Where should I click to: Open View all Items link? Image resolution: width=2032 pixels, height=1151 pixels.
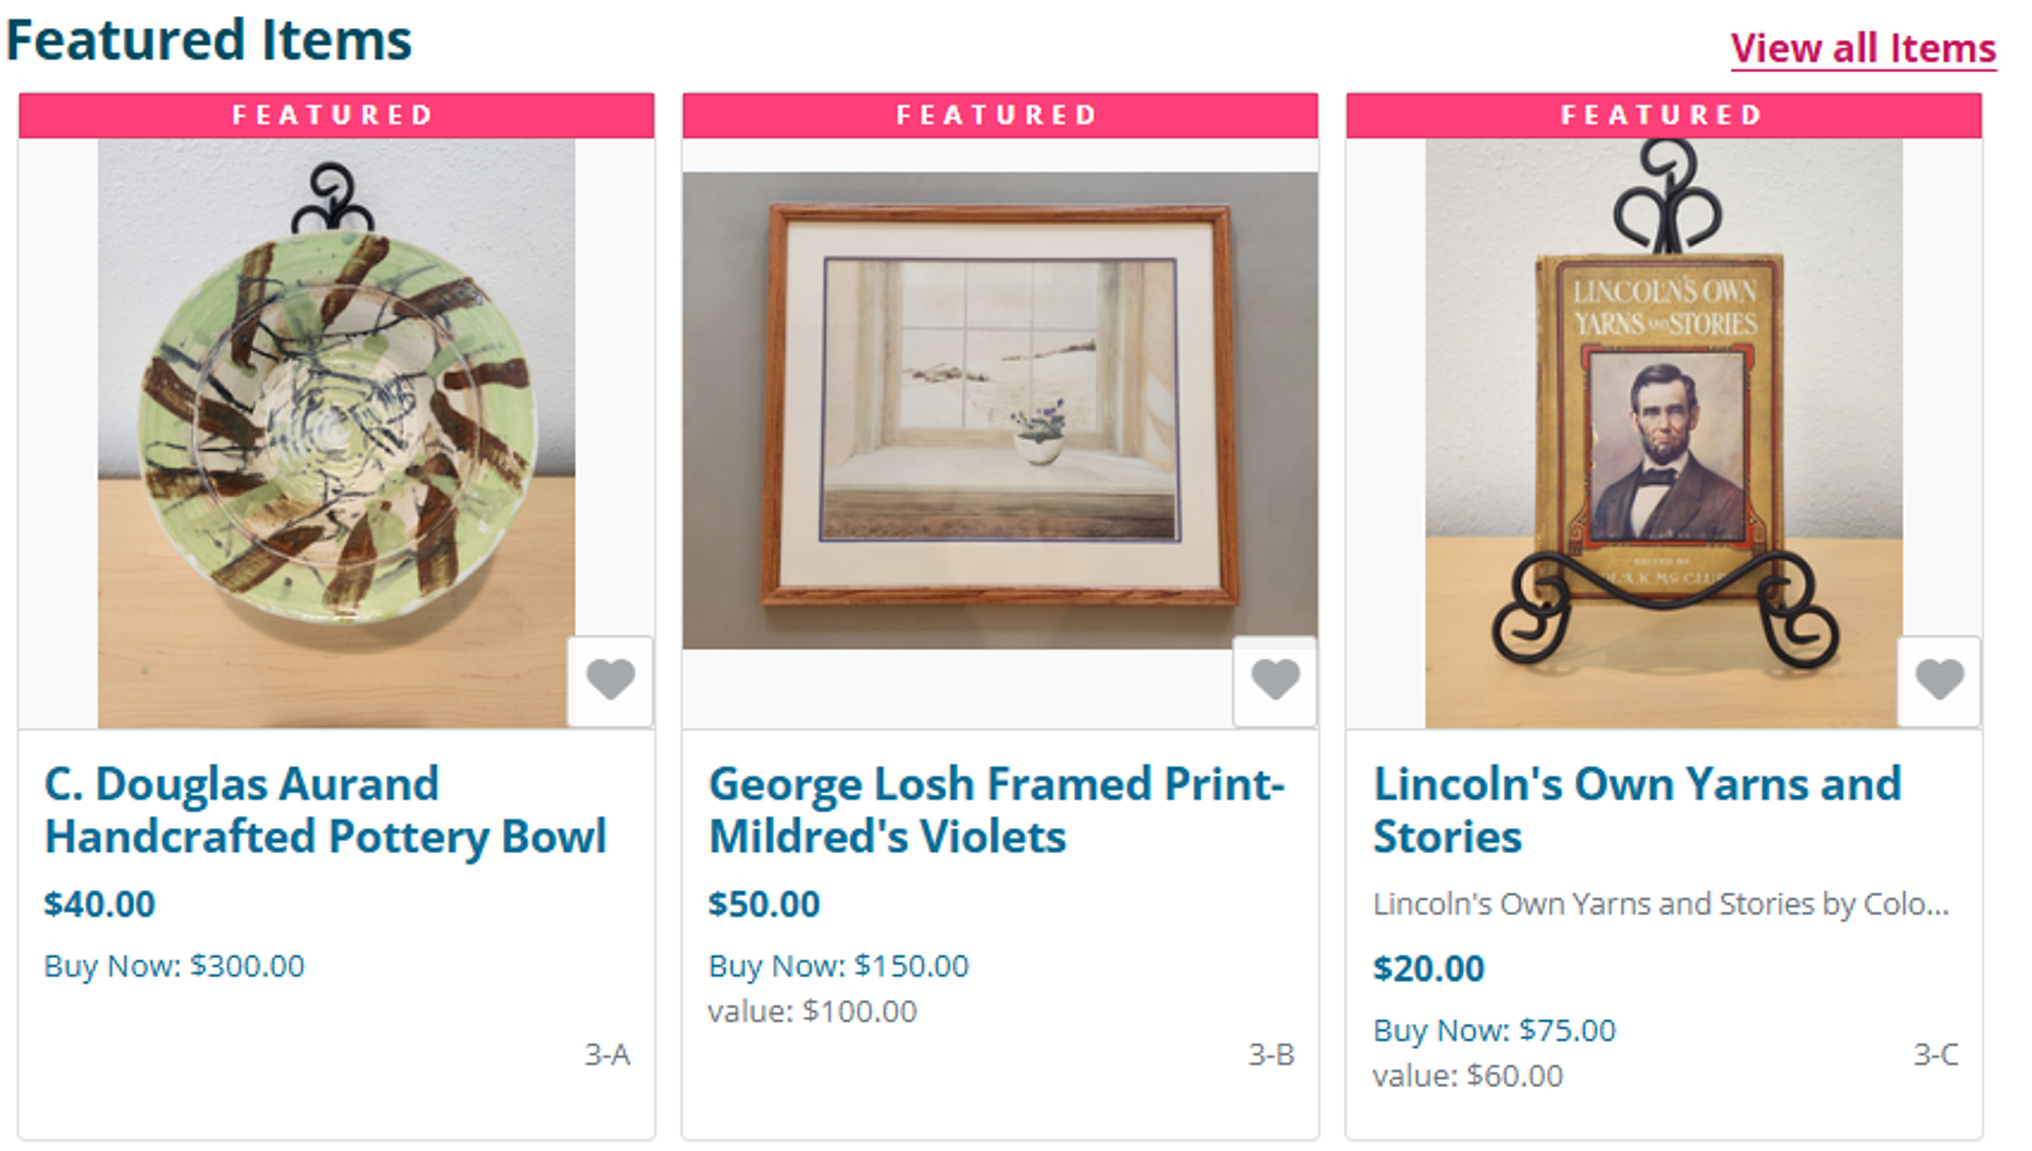click(x=1863, y=48)
